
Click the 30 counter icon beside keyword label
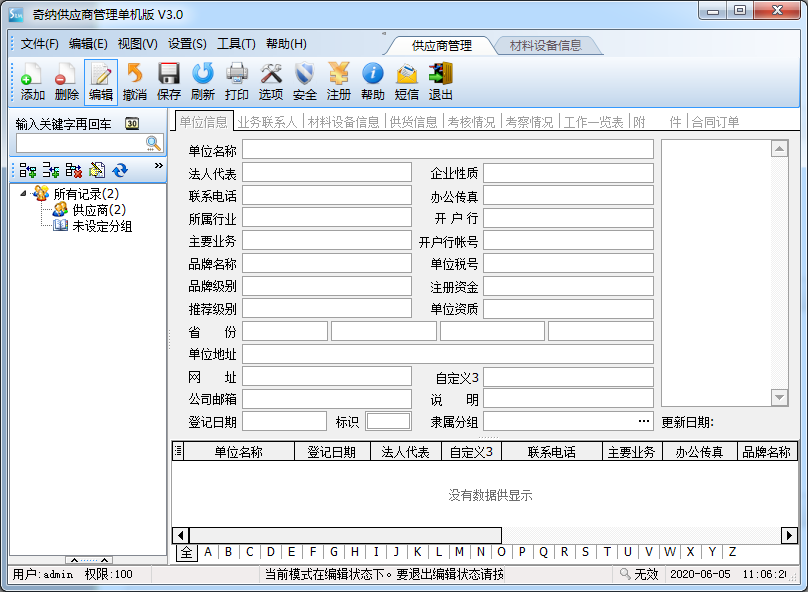click(x=132, y=124)
